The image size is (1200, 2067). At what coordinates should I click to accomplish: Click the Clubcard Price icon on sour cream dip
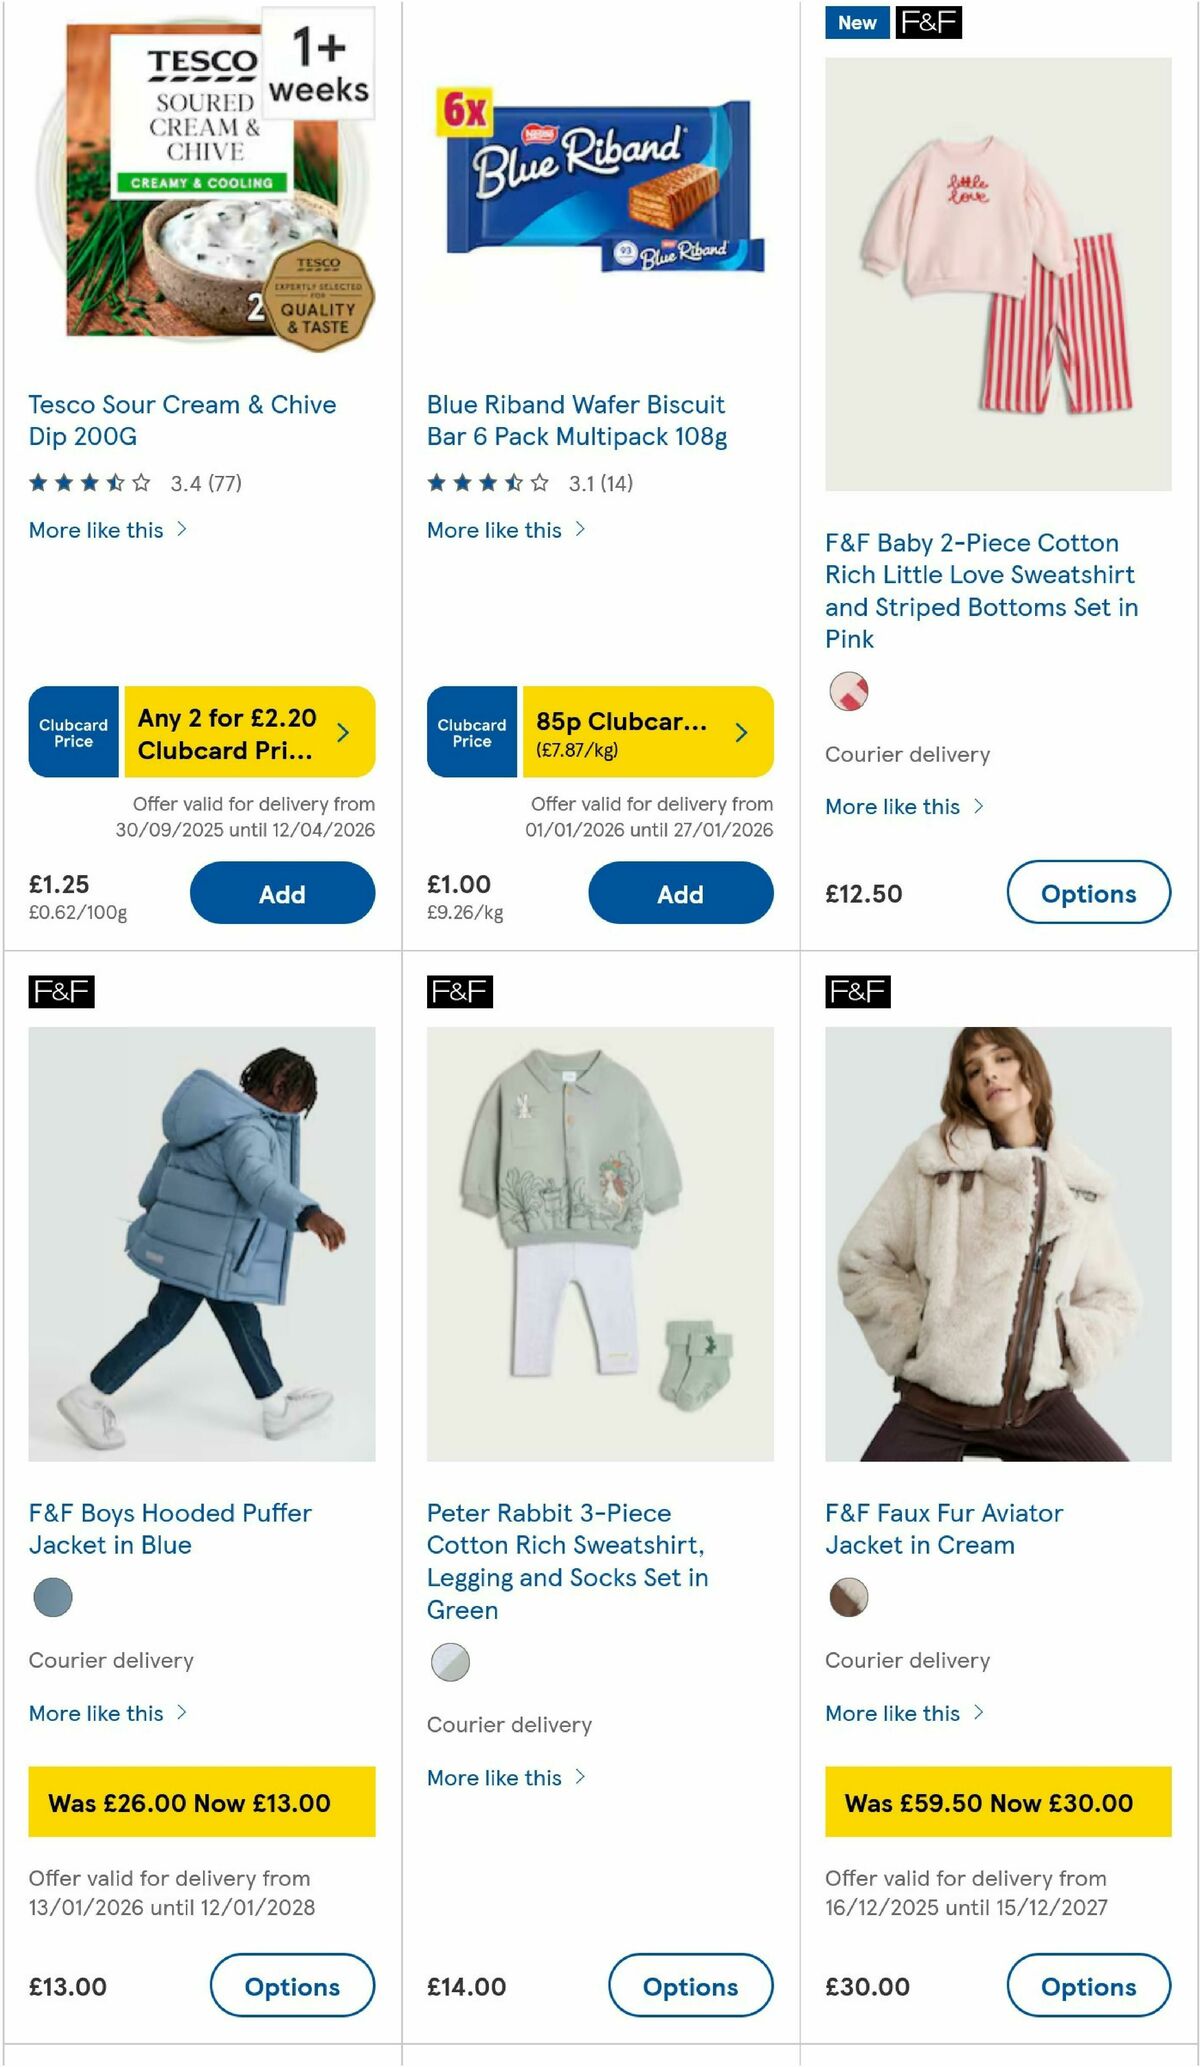pos(71,732)
